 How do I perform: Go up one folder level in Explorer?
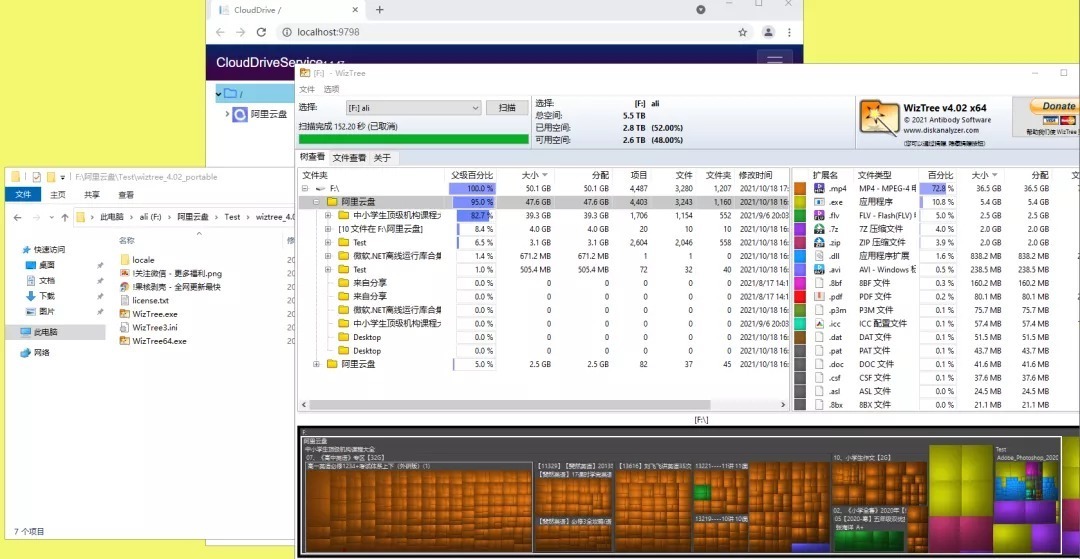point(65,217)
